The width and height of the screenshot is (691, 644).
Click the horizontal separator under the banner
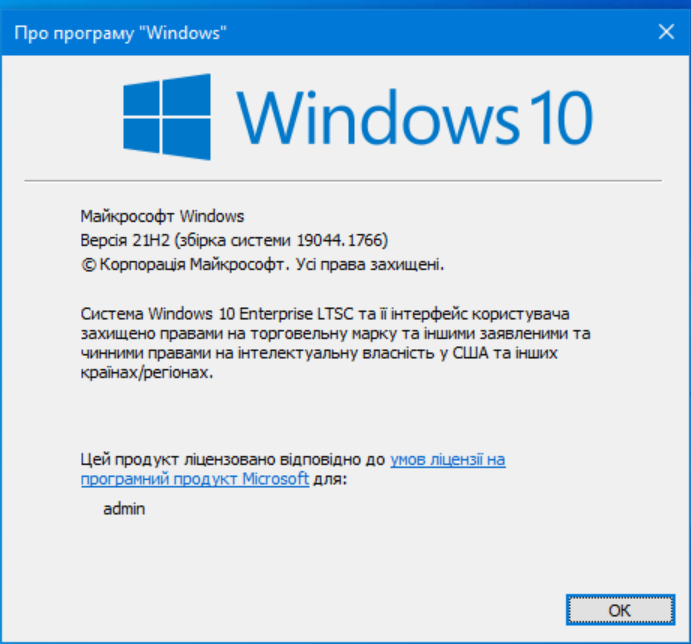point(343,180)
